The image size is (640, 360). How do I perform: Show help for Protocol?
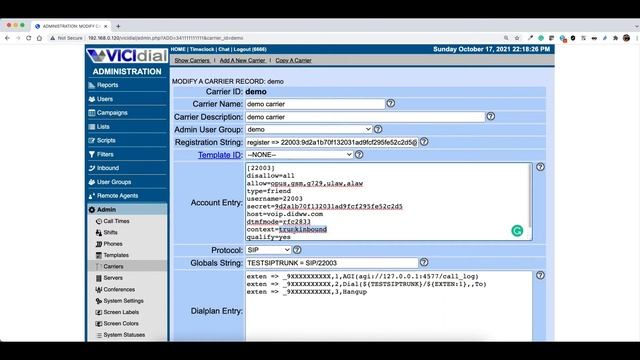(297, 249)
